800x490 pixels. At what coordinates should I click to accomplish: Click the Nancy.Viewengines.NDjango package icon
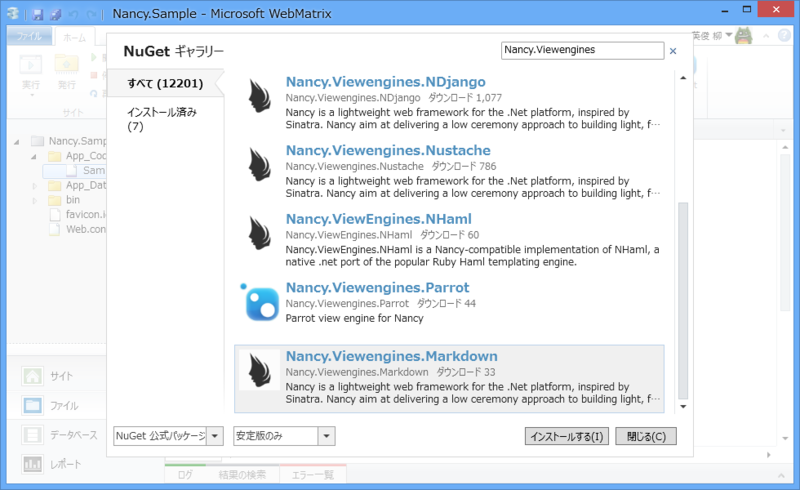click(x=259, y=96)
